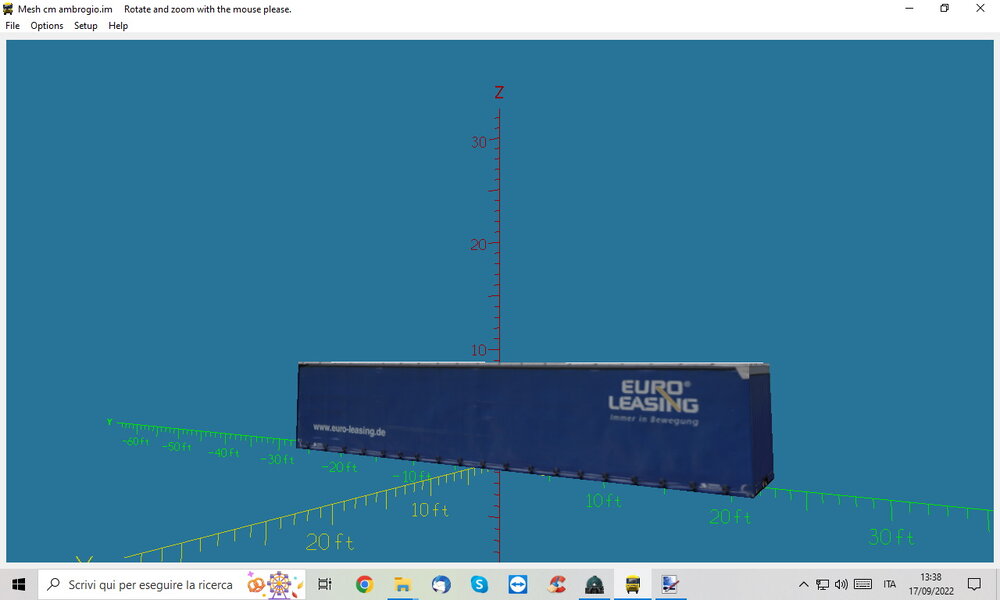
Task: Click the yellow 20ft axis label
Action: click(x=329, y=542)
